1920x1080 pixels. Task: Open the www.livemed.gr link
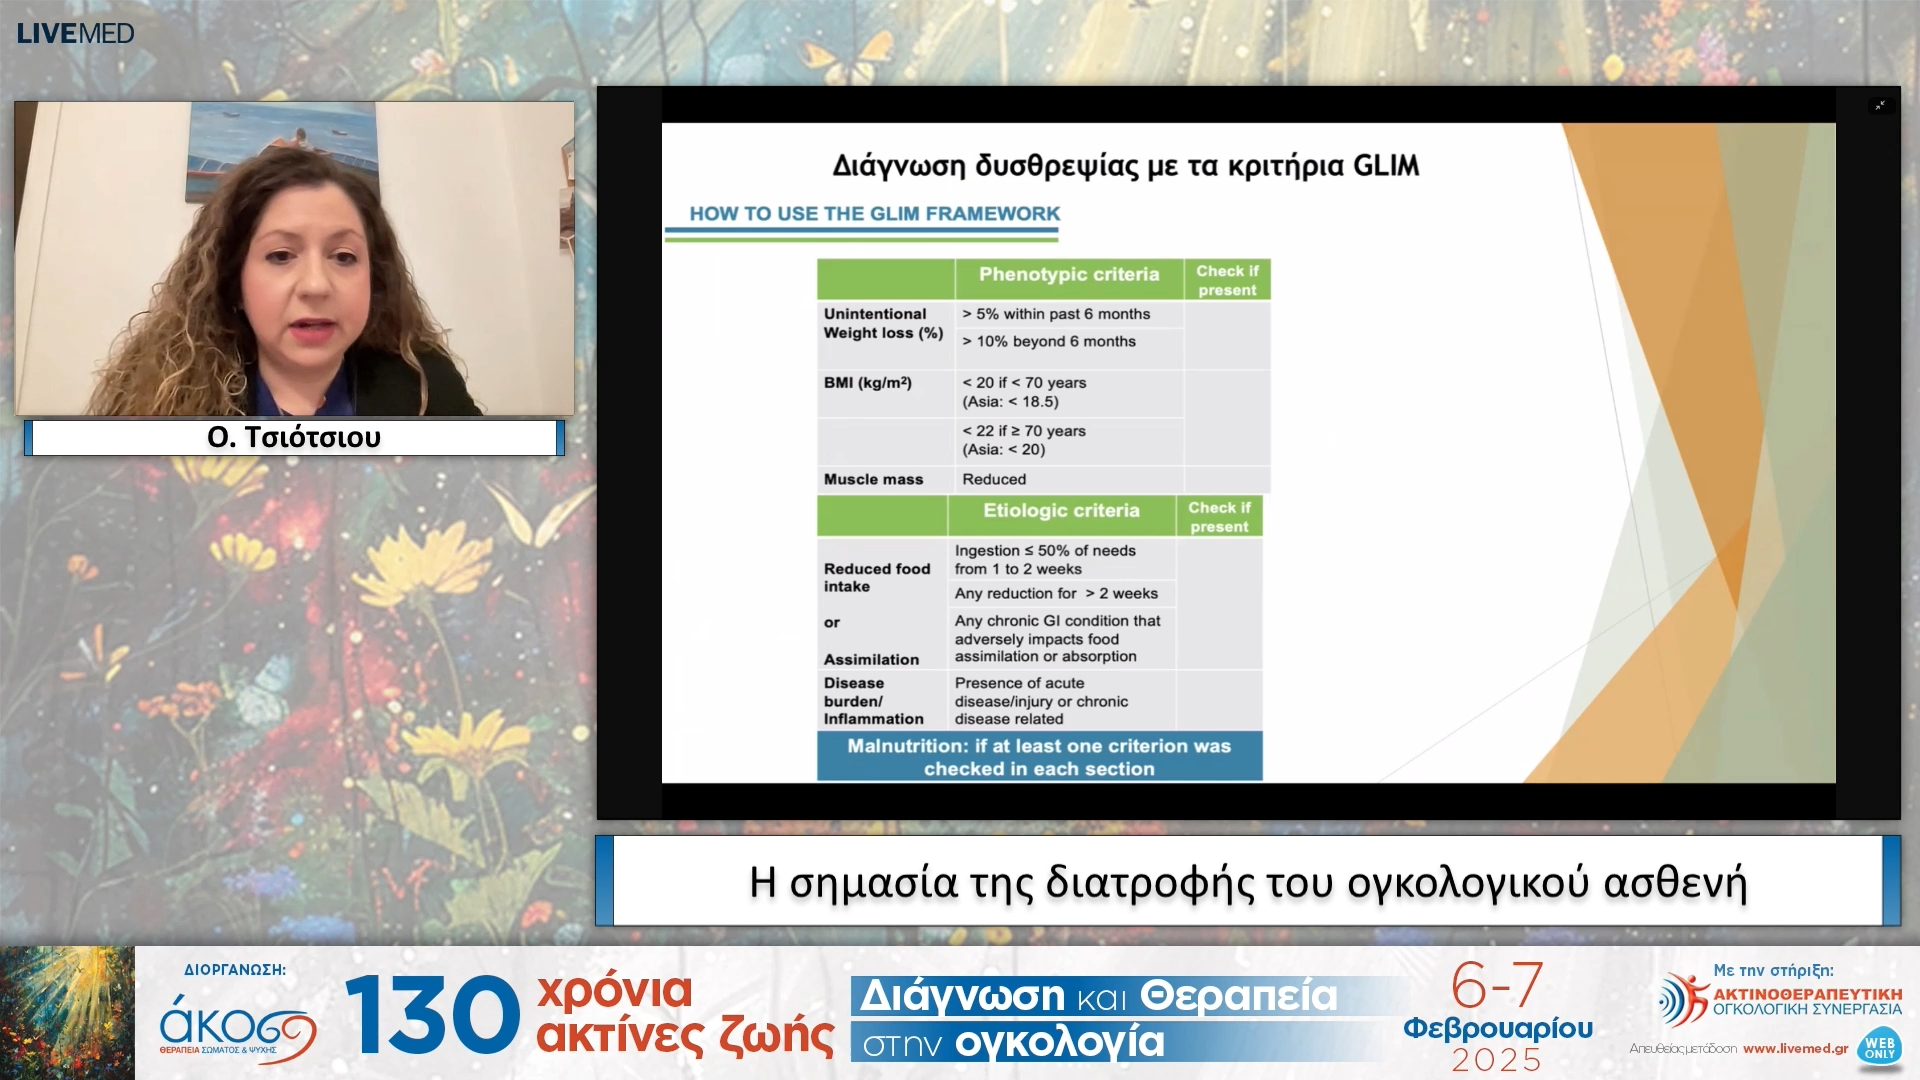[1795, 1048]
